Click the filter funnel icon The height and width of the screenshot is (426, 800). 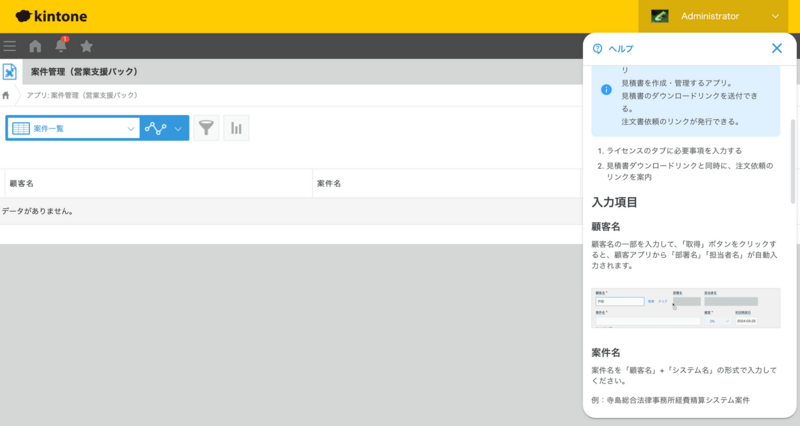tap(206, 128)
